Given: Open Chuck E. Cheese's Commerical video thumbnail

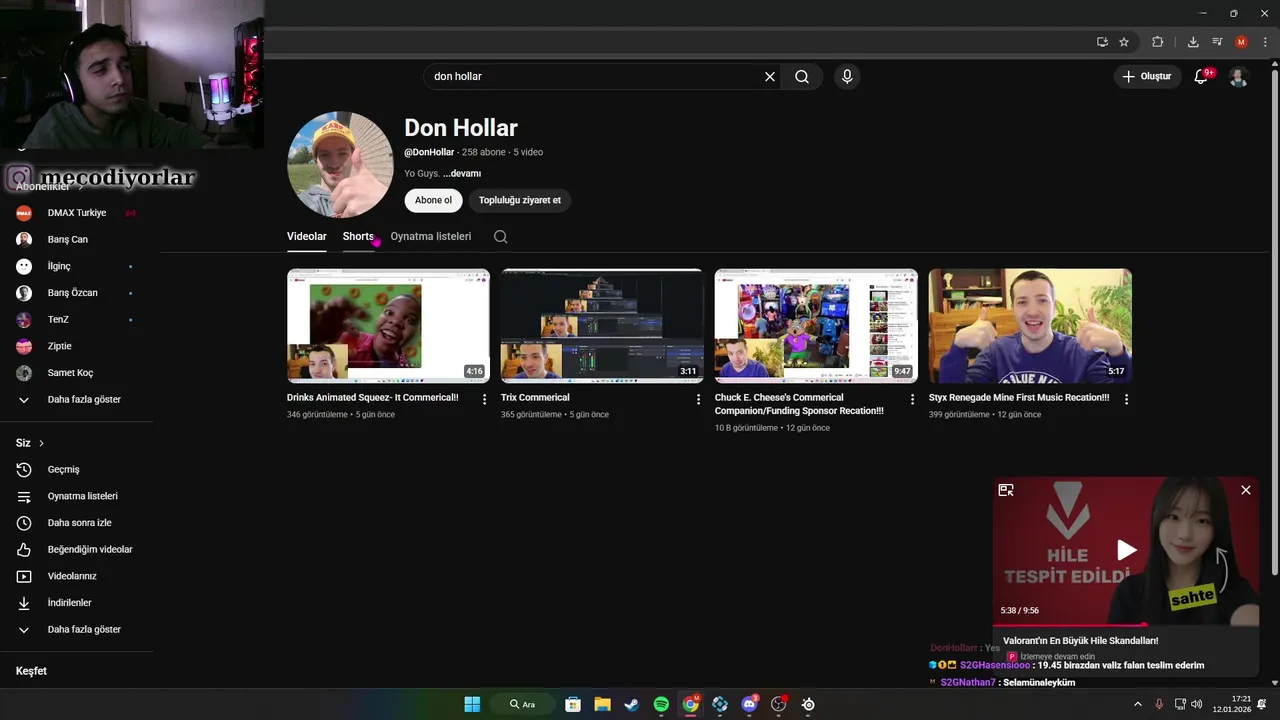Looking at the screenshot, I should point(816,326).
